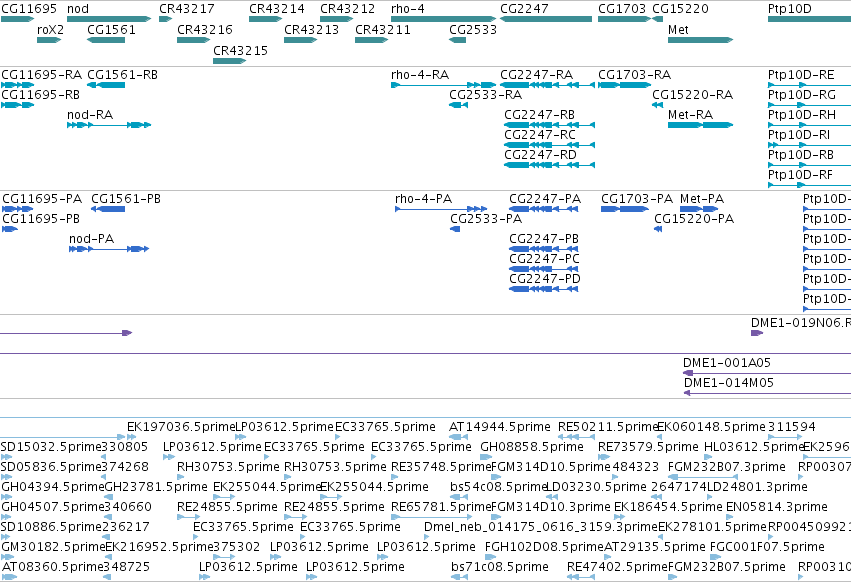Select the CR43217 gene feature
This screenshot has height=582, width=851.
166,19
